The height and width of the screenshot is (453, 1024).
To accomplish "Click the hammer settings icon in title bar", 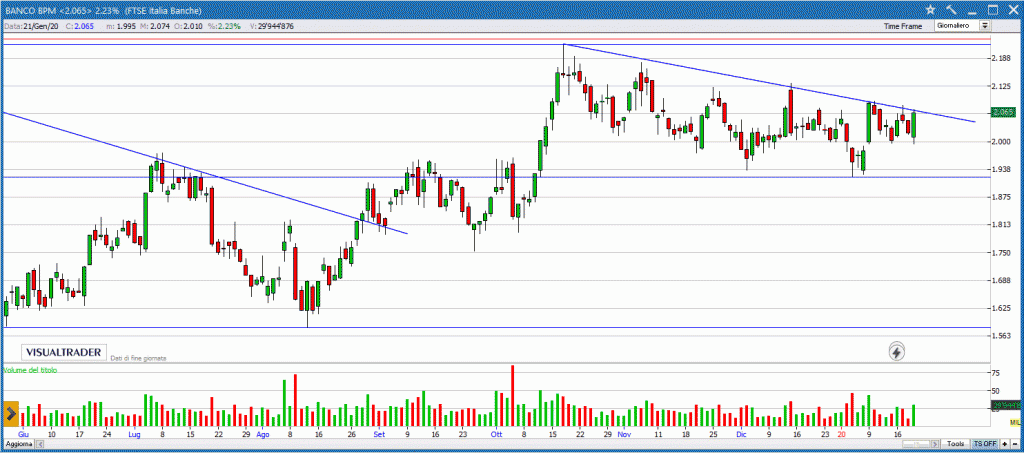I will click(x=952, y=9).
